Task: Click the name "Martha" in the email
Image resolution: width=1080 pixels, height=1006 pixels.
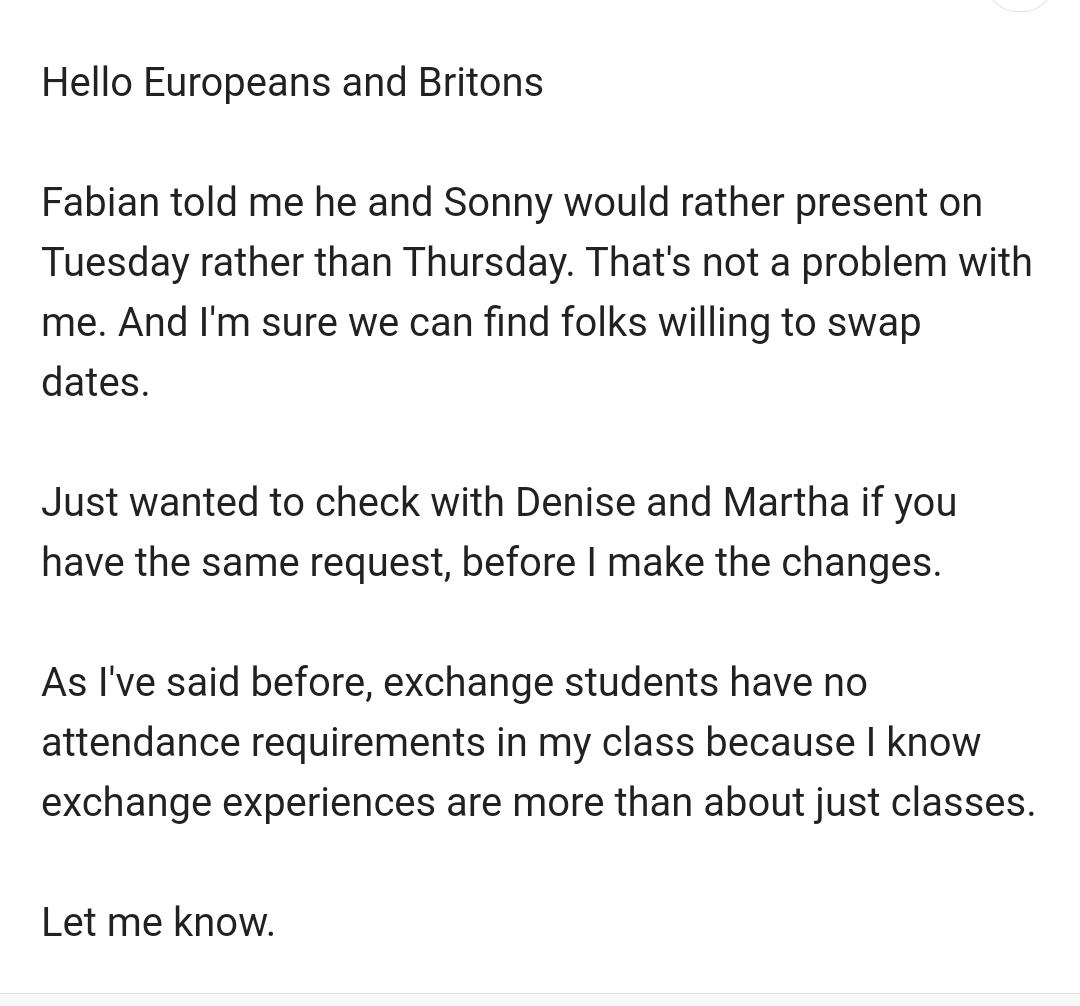Action: point(786,501)
